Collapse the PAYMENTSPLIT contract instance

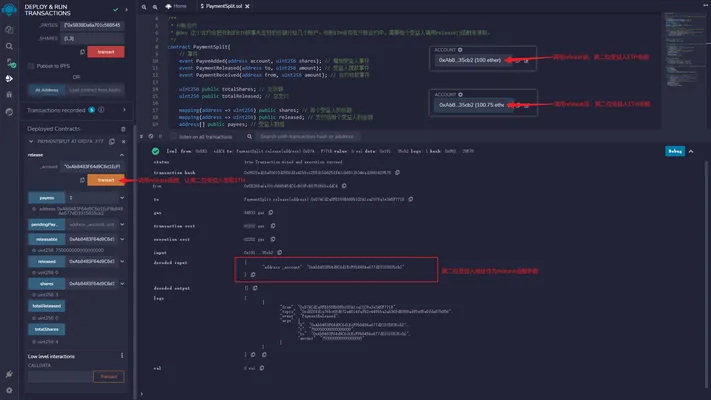coord(31,141)
